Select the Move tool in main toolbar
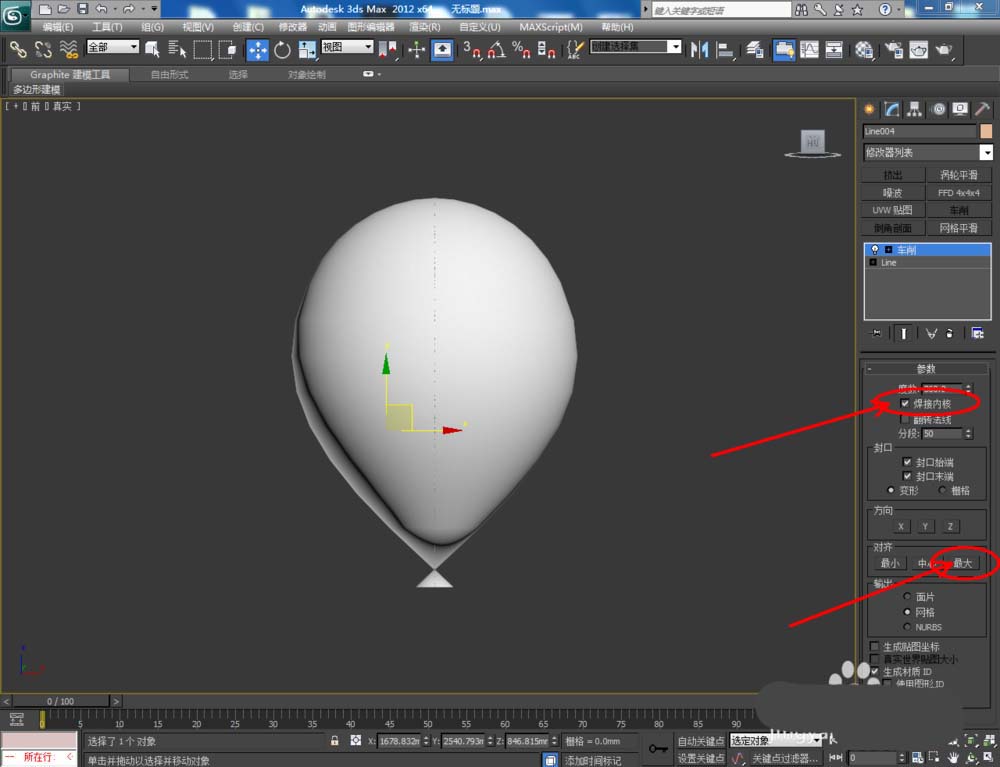Image resolution: width=1000 pixels, height=767 pixels. (257, 49)
